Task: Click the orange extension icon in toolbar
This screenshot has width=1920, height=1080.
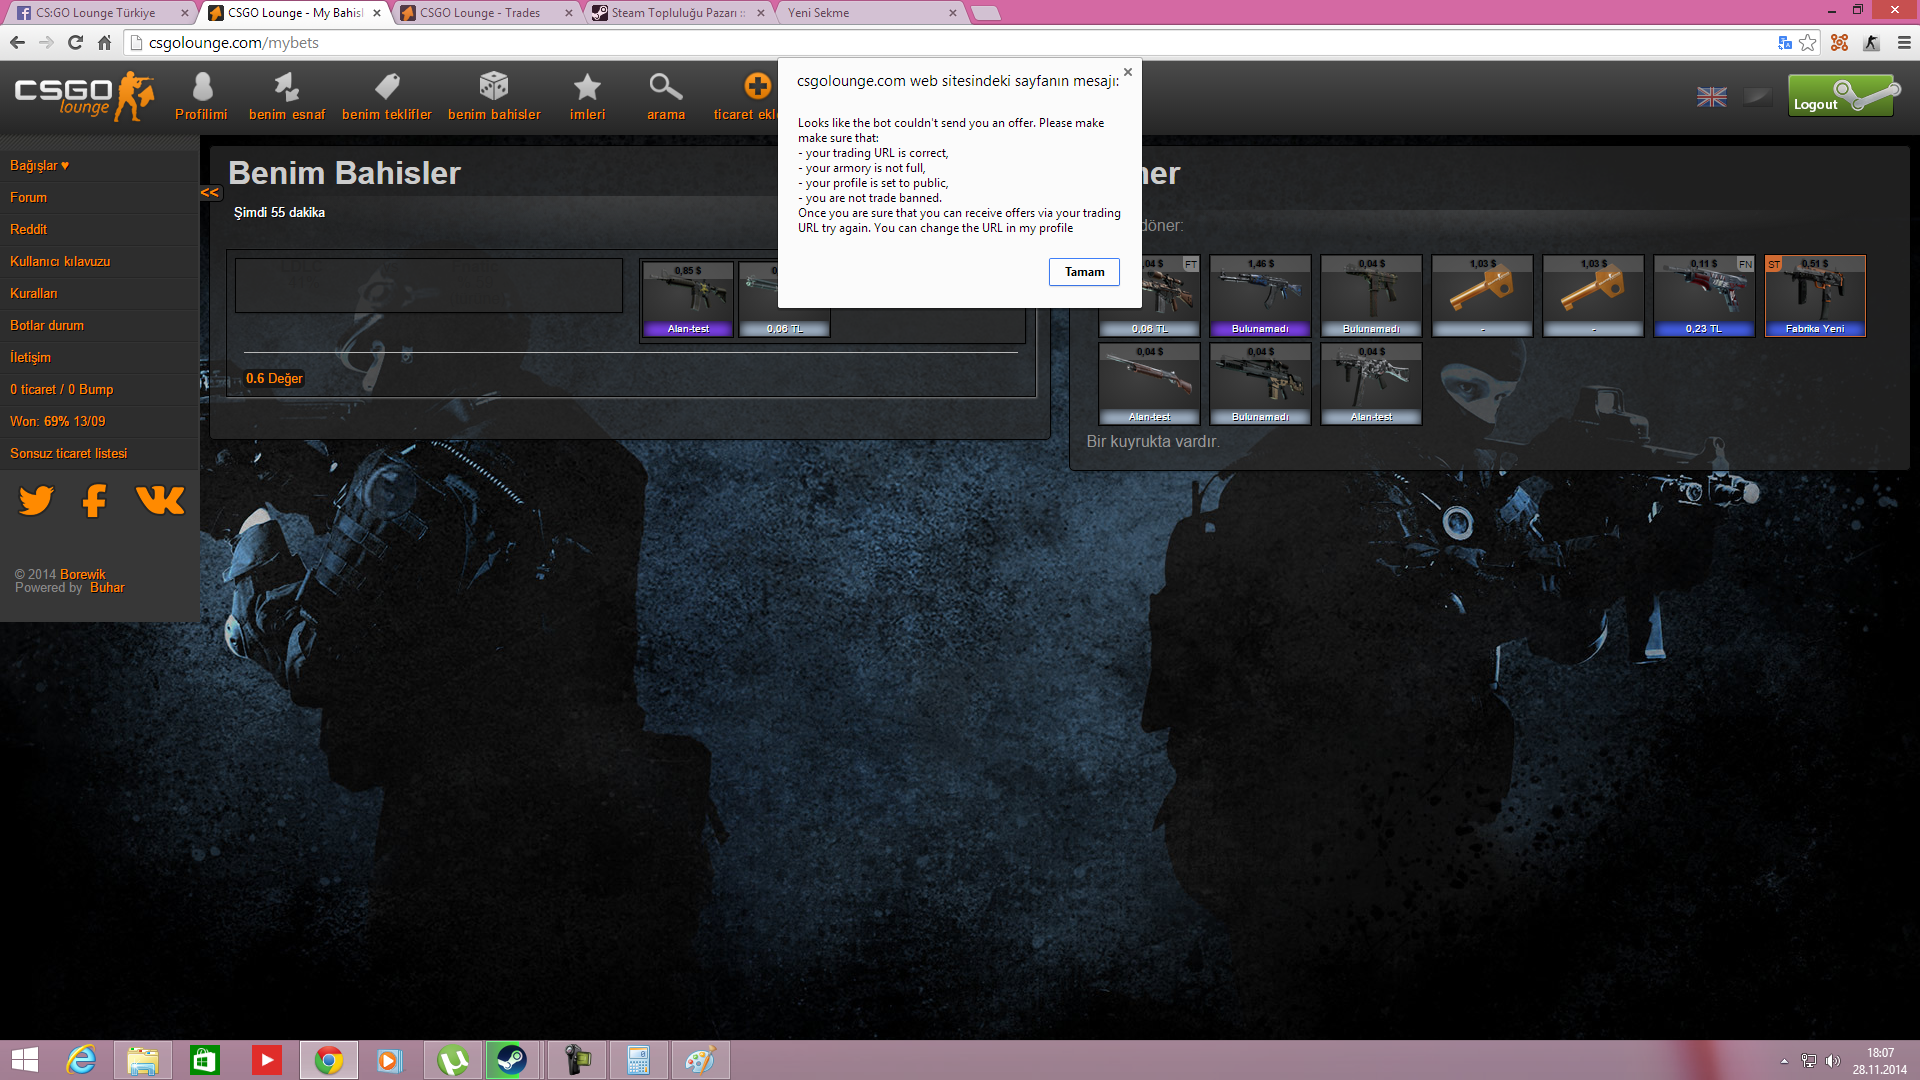Action: tap(1840, 42)
